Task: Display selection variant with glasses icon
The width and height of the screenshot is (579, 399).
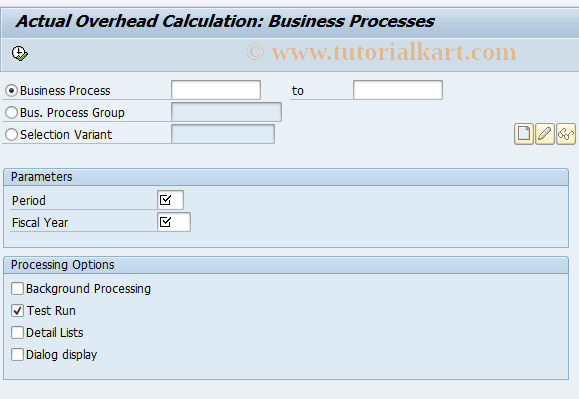Action: click(566, 134)
